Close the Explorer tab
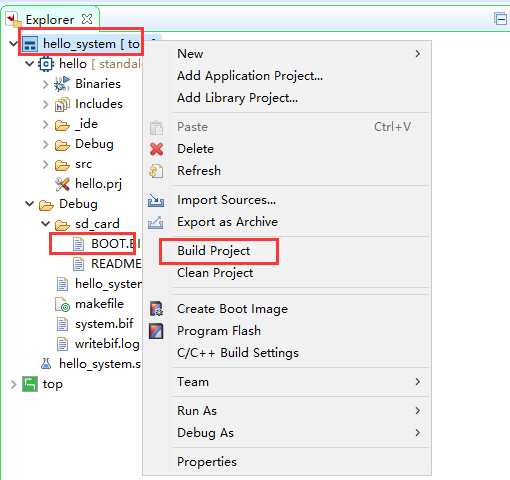This screenshot has height=480, width=510. tap(87, 19)
